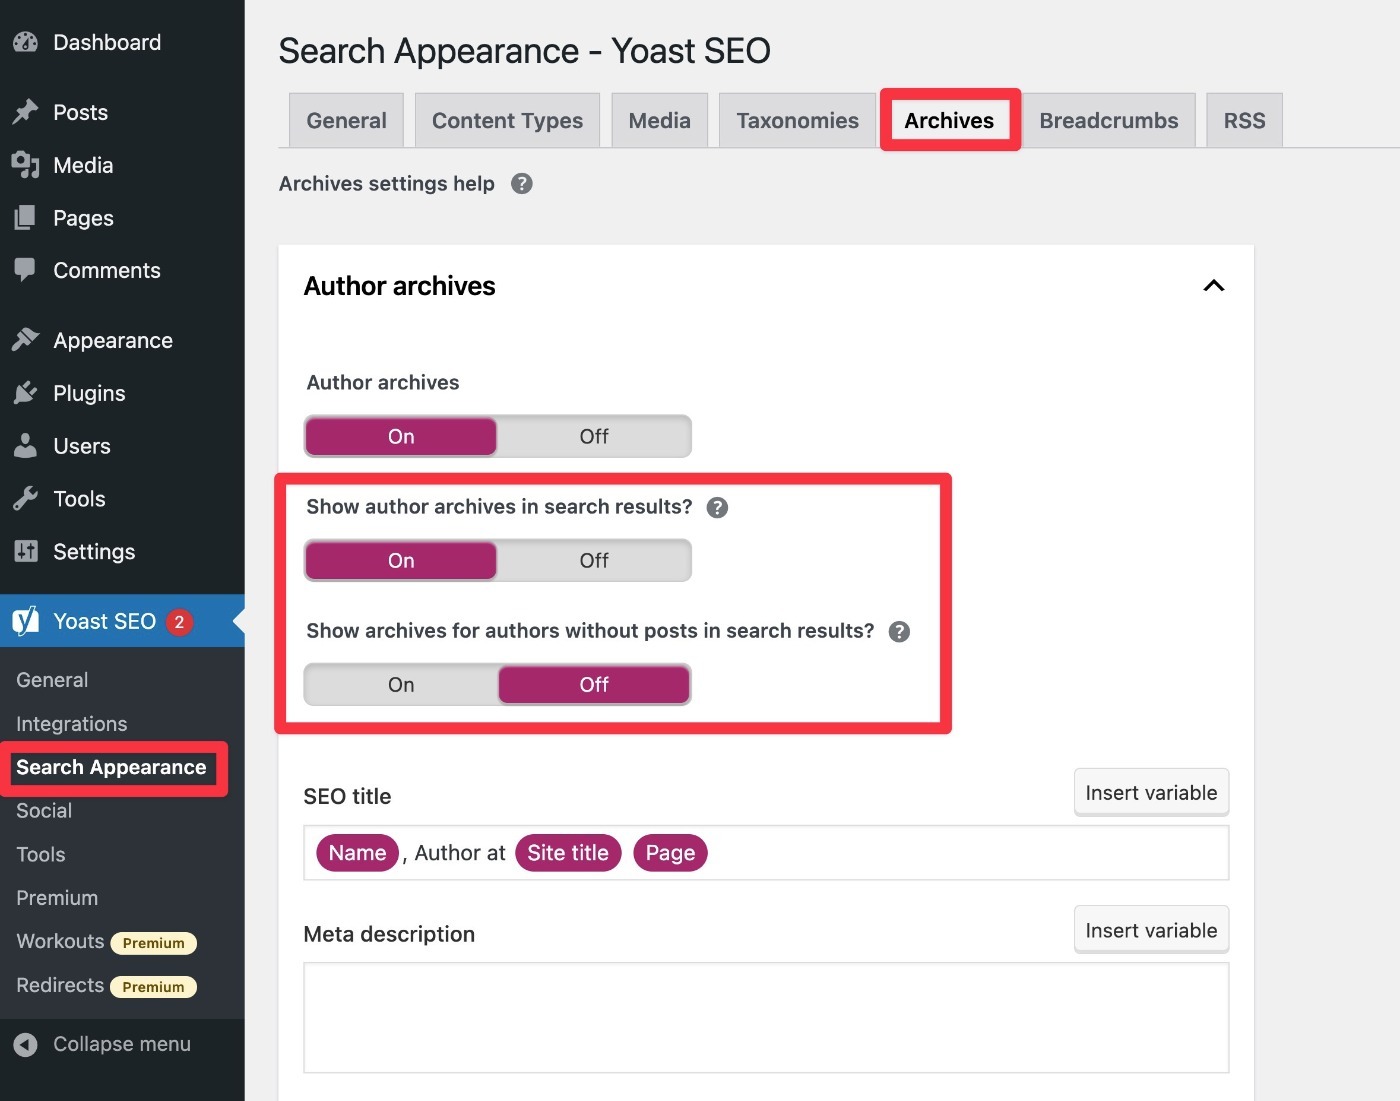
Task: Set archives for authors without posts Off
Action: 594,684
